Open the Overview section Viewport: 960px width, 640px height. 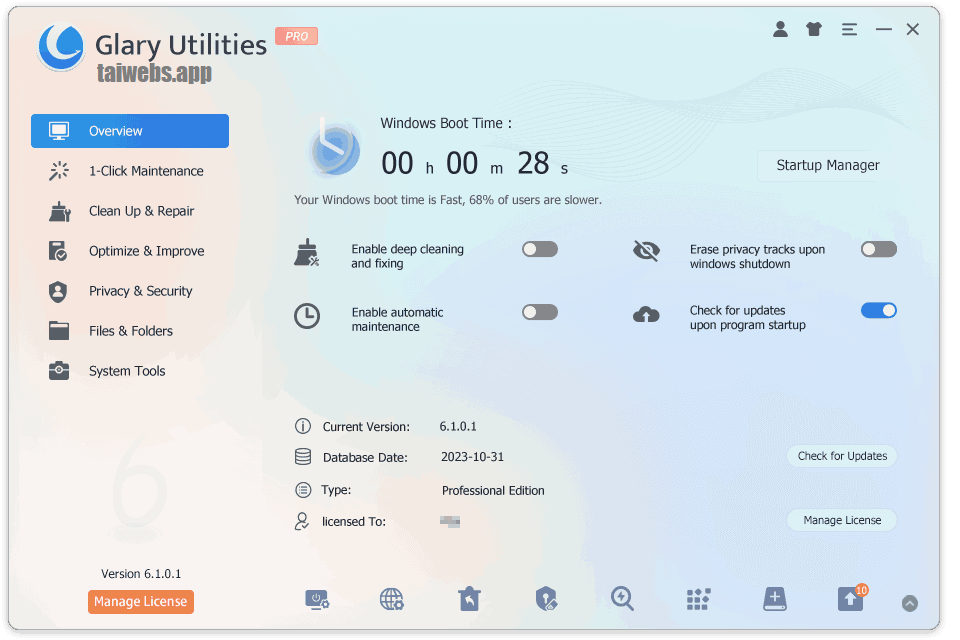pos(130,131)
